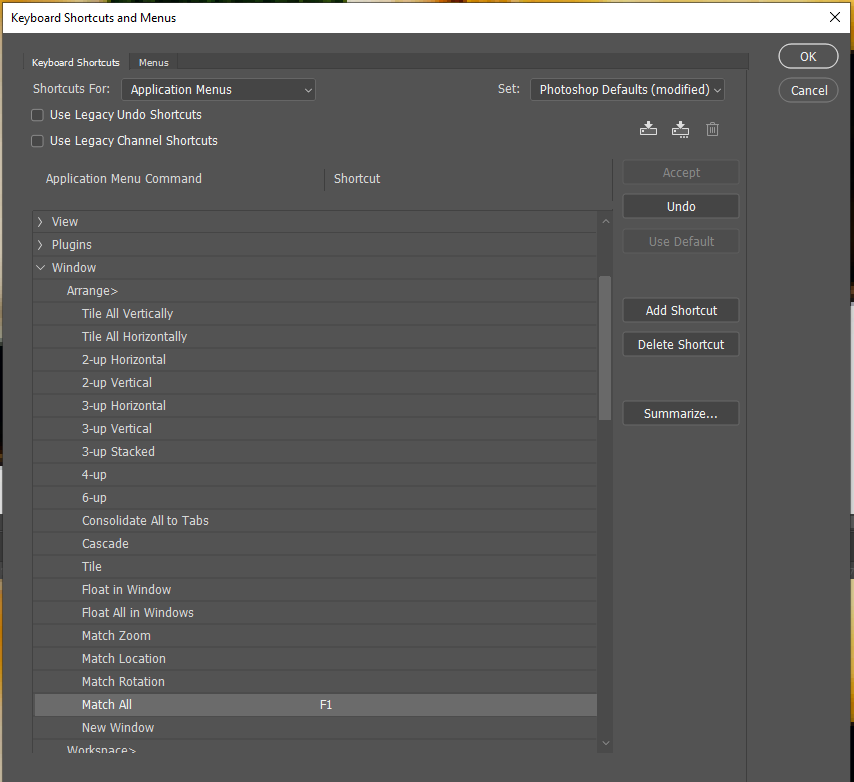Viewport: 854px width, 782px height.
Task: Select the 3-up Stacked row
Action: click(315, 451)
